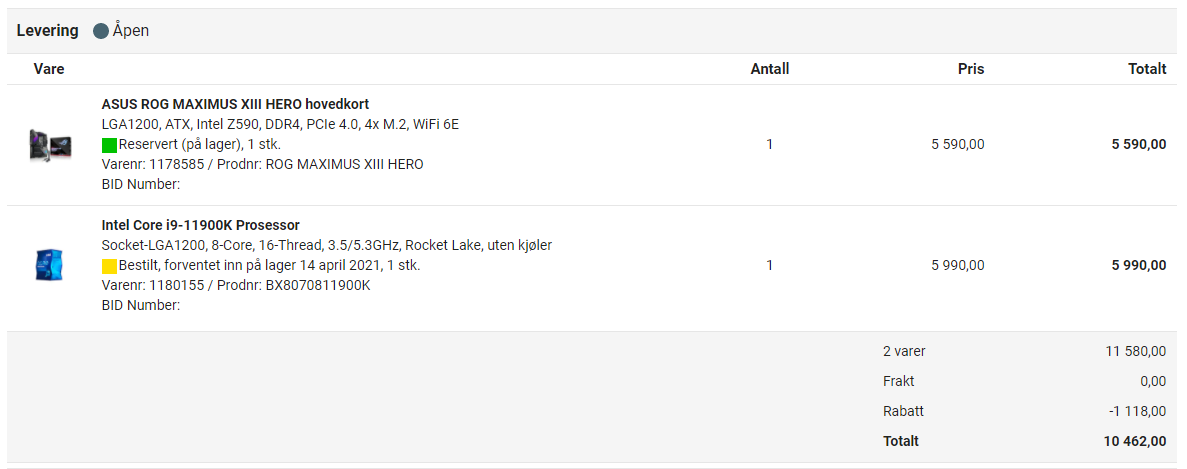The height and width of the screenshot is (469, 1187).
Task: Open Intel Core i9-11900K Prosessor title
Action: pos(201,225)
